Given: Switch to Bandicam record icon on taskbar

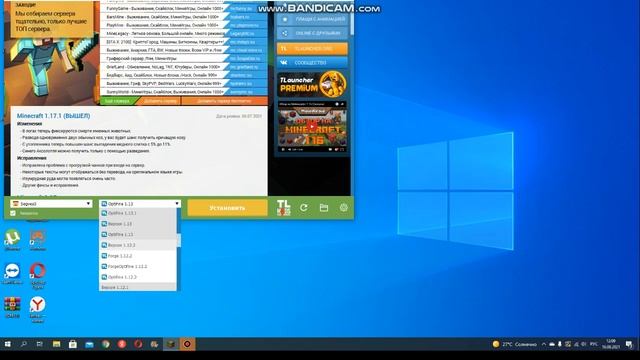Looking at the screenshot, I should [187, 344].
